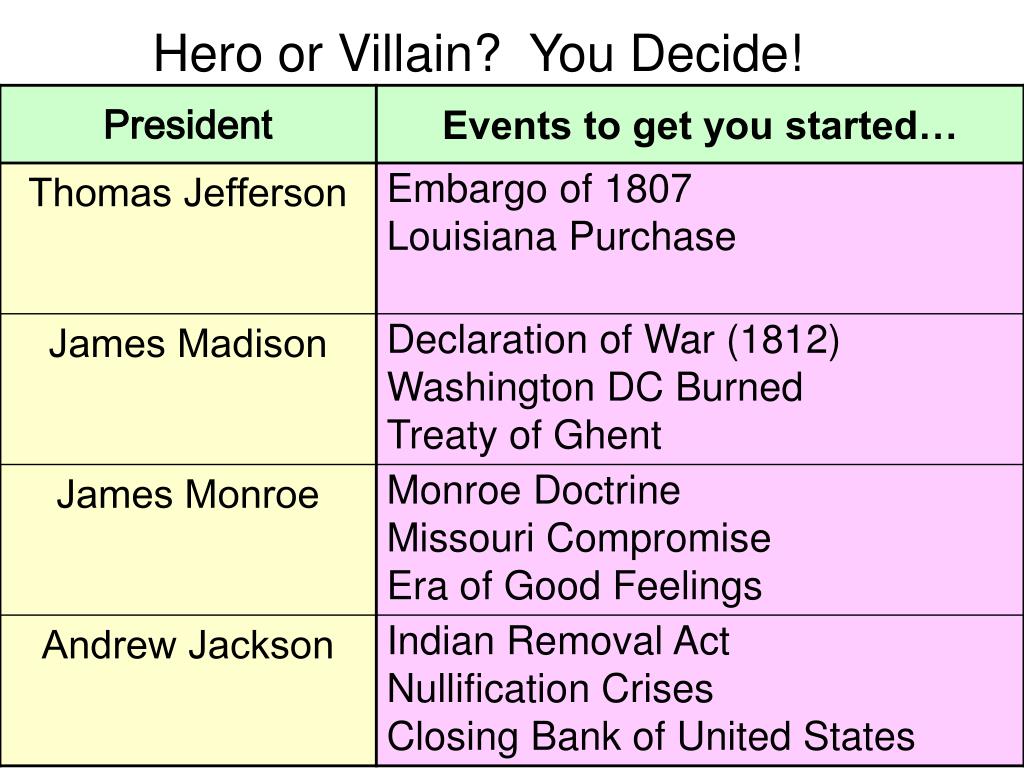Click Era of Good Feelings text
The image size is (1024, 768).
575,586
